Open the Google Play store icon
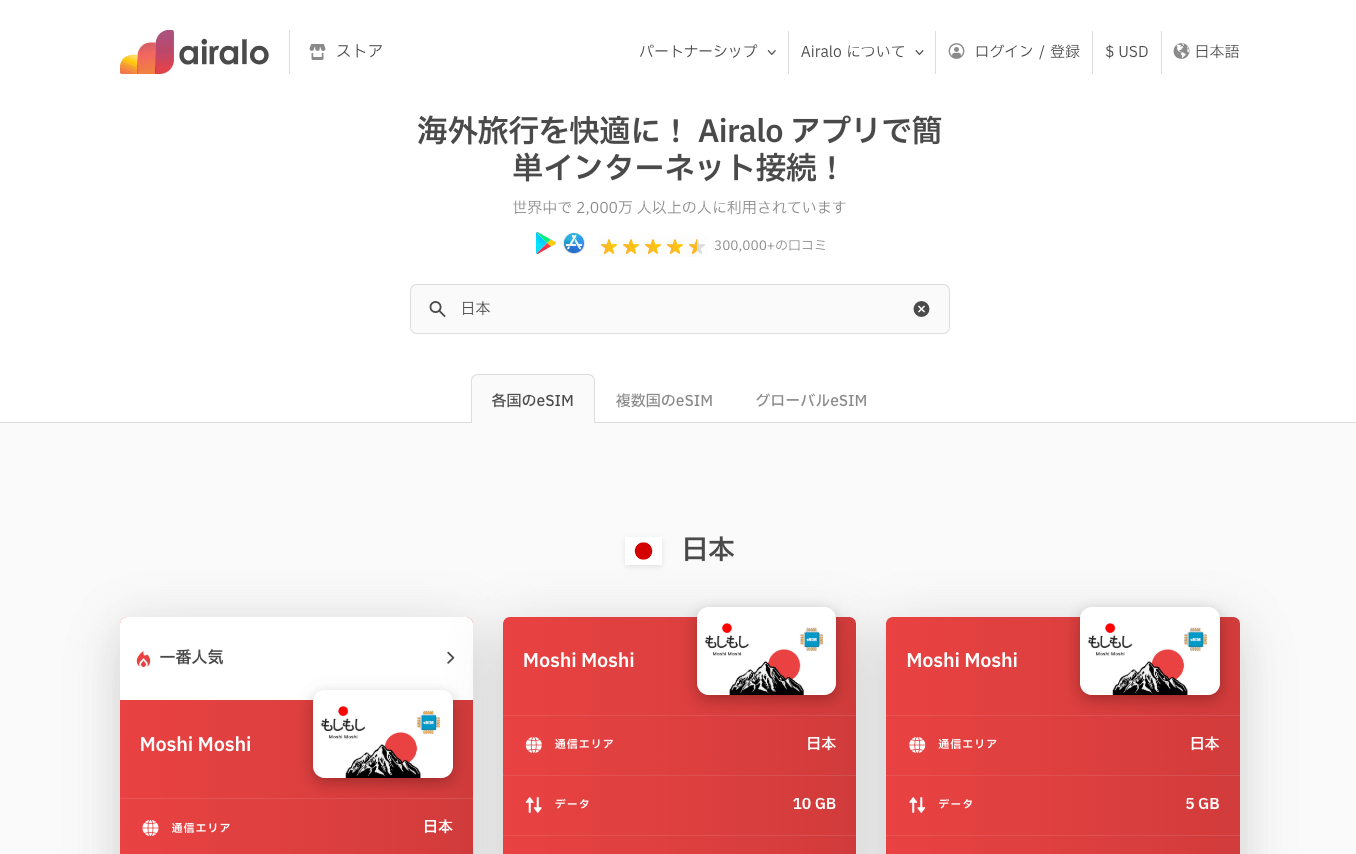This screenshot has height=854, width=1356. coord(545,243)
